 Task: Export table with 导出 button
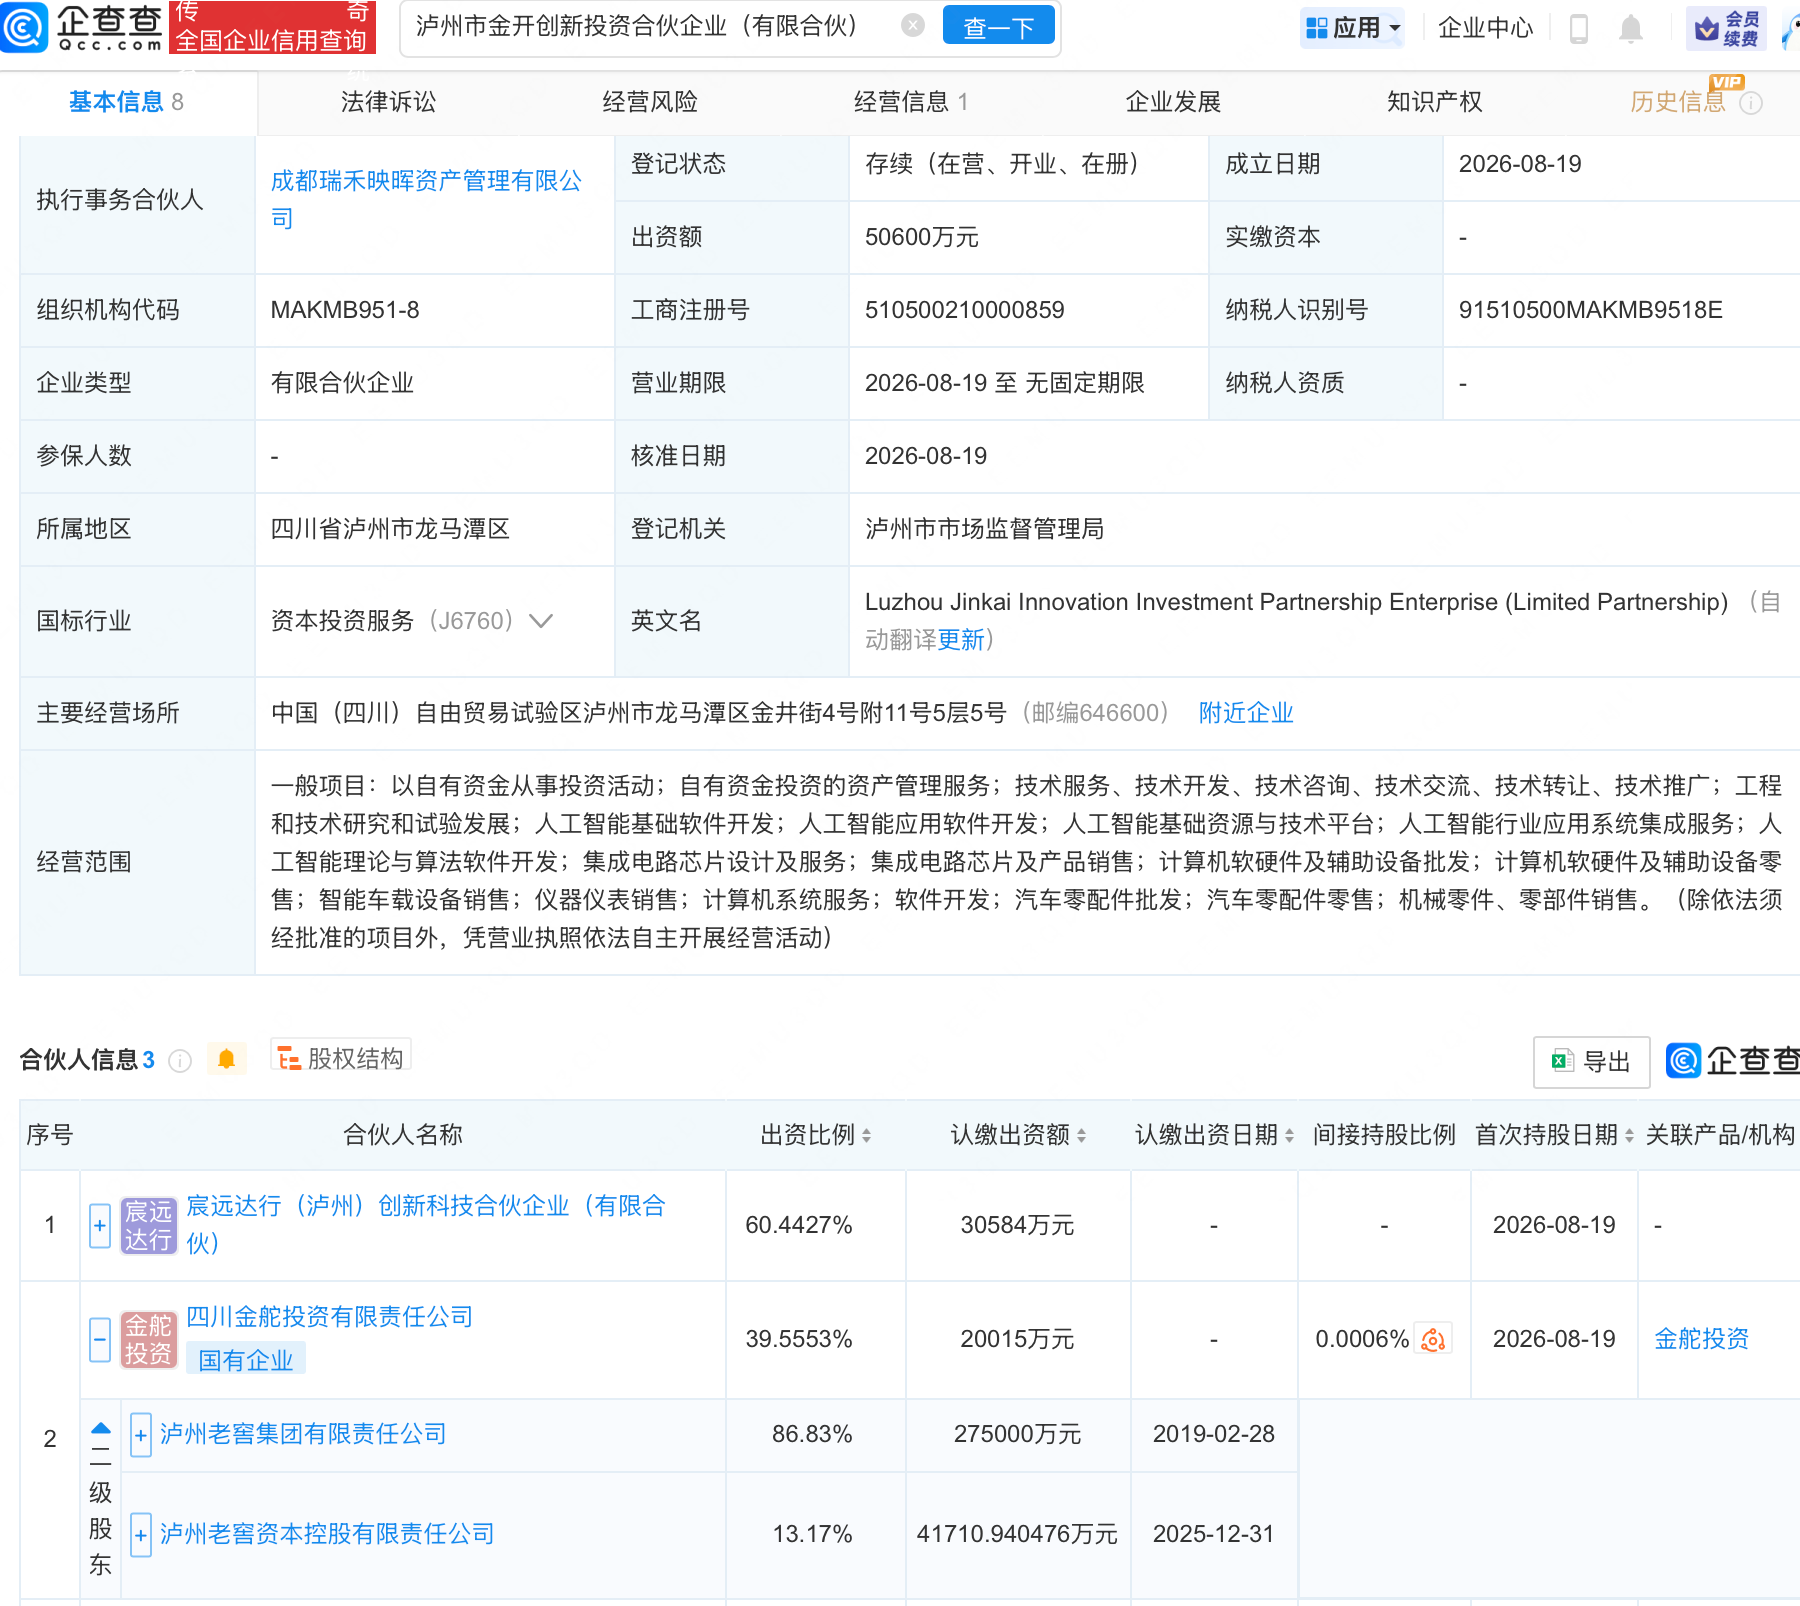pos(1591,1062)
